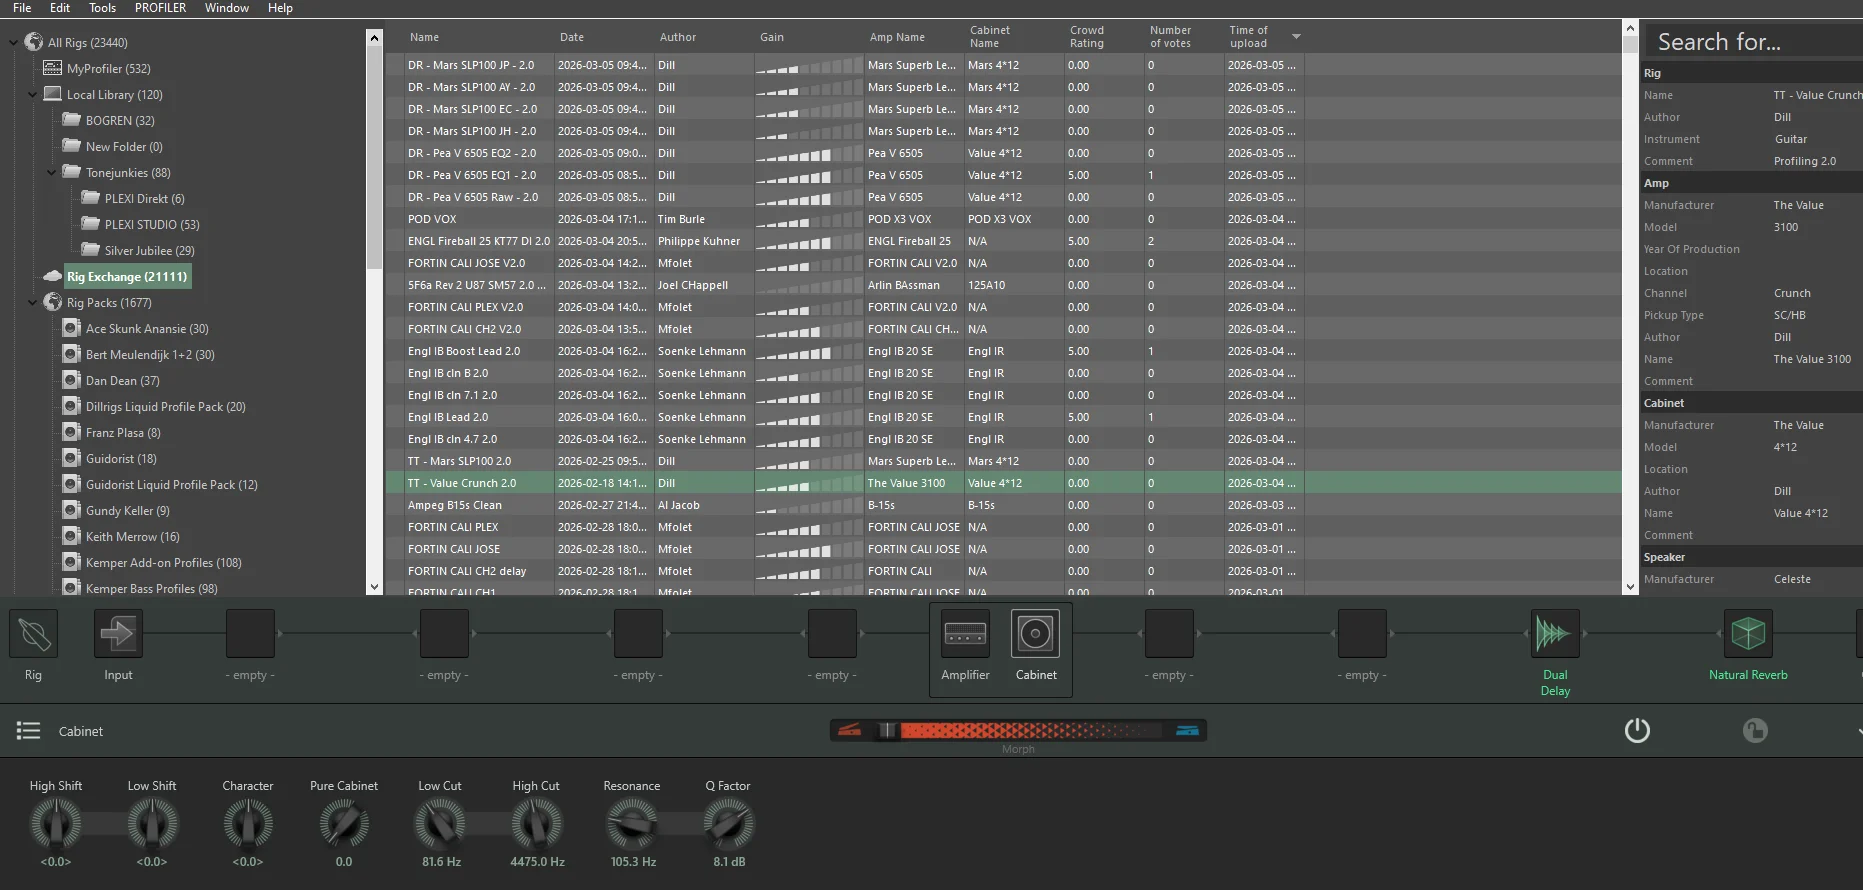1863x890 pixels.
Task: Select the 'Ampeg B15s Clean' rig
Action: point(1003,505)
